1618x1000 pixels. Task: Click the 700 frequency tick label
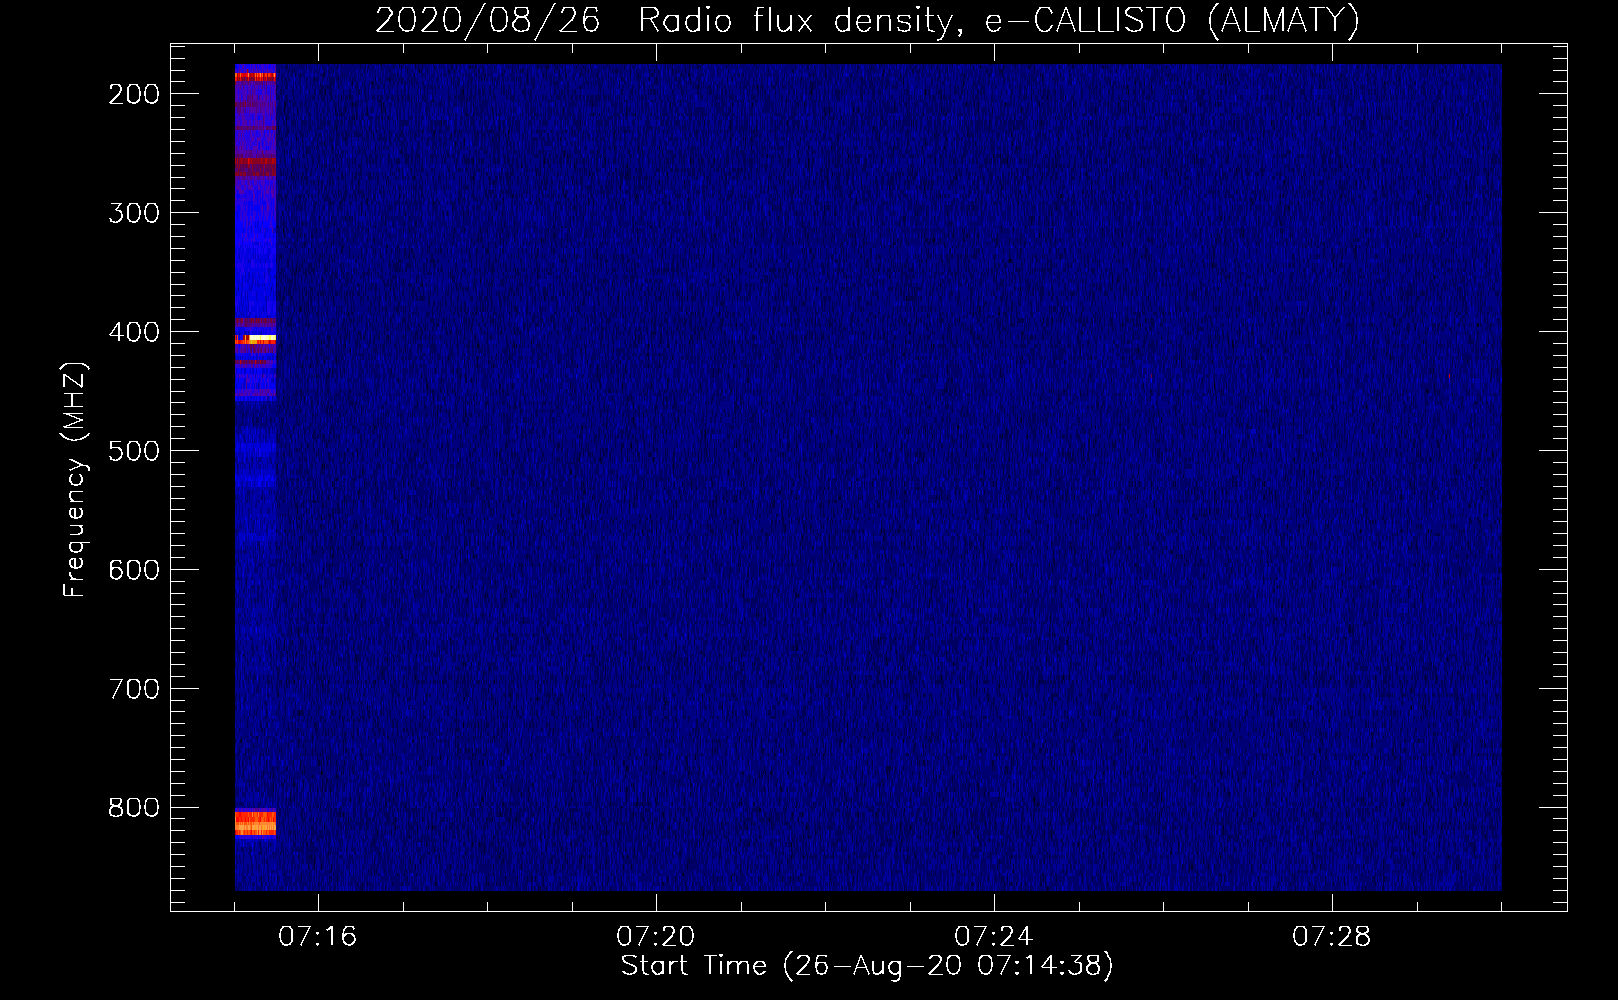click(134, 689)
